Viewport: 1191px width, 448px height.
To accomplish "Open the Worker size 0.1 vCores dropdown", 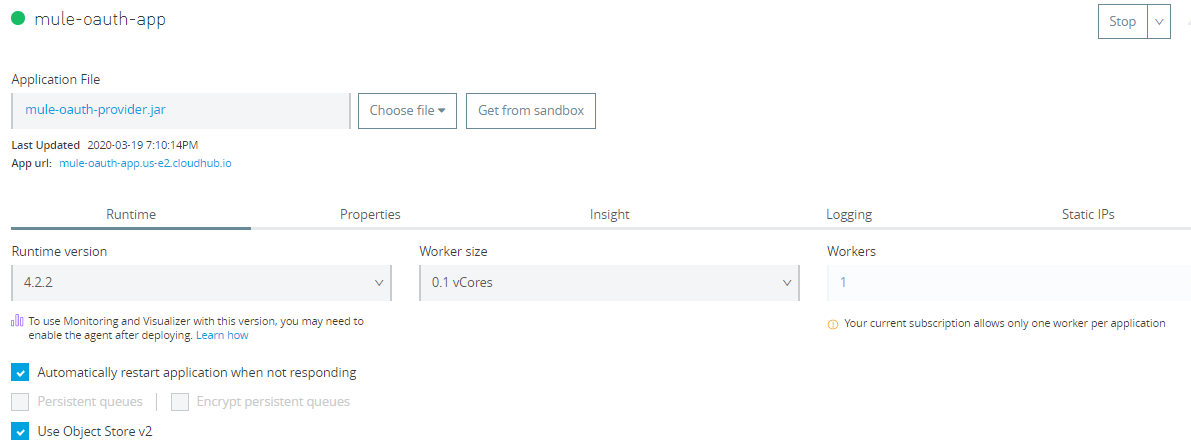I will click(x=609, y=282).
